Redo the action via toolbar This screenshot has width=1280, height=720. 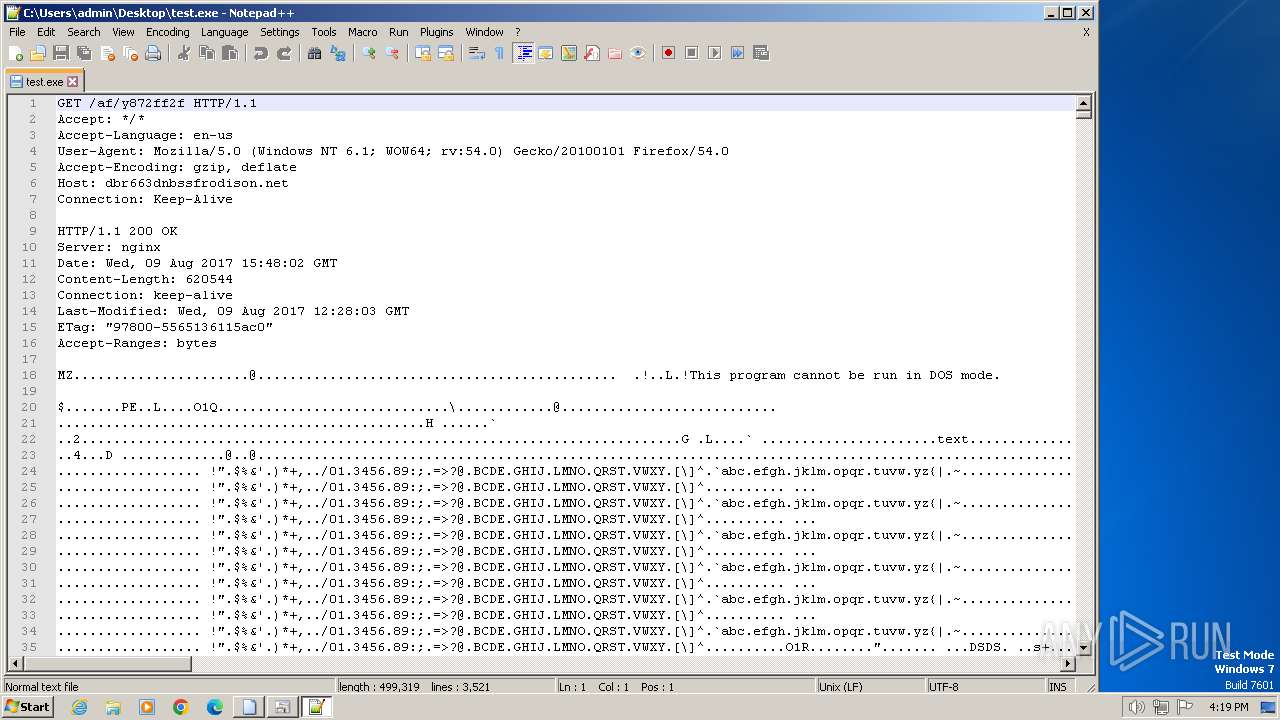pyautogui.click(x=284, y=53)
